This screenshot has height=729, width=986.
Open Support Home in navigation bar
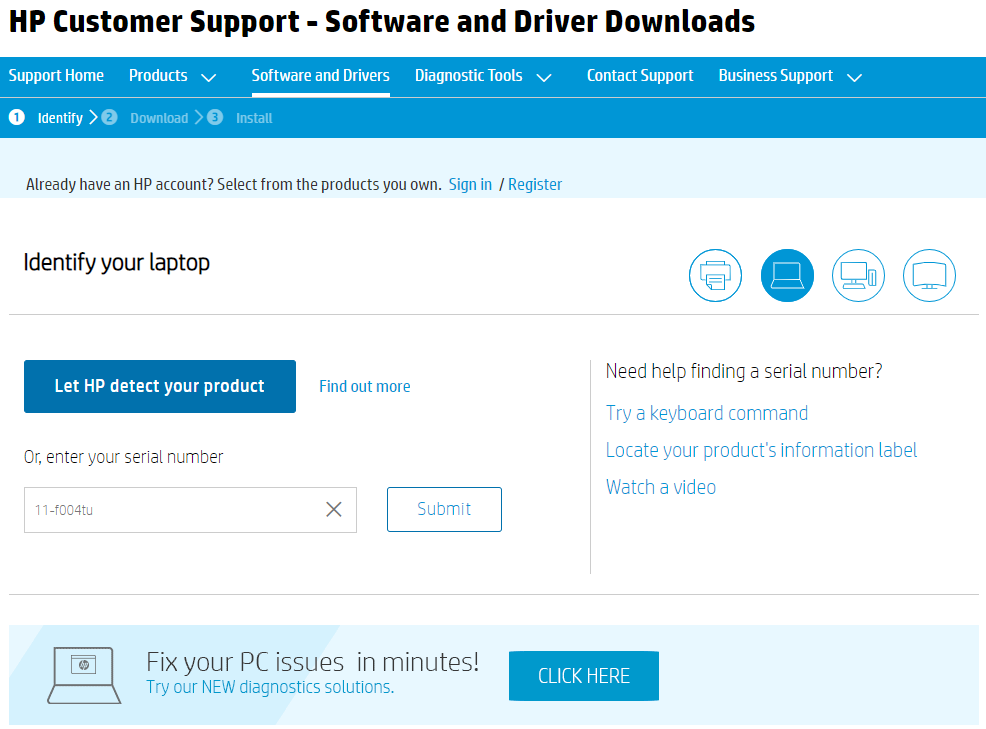(56, 75)
